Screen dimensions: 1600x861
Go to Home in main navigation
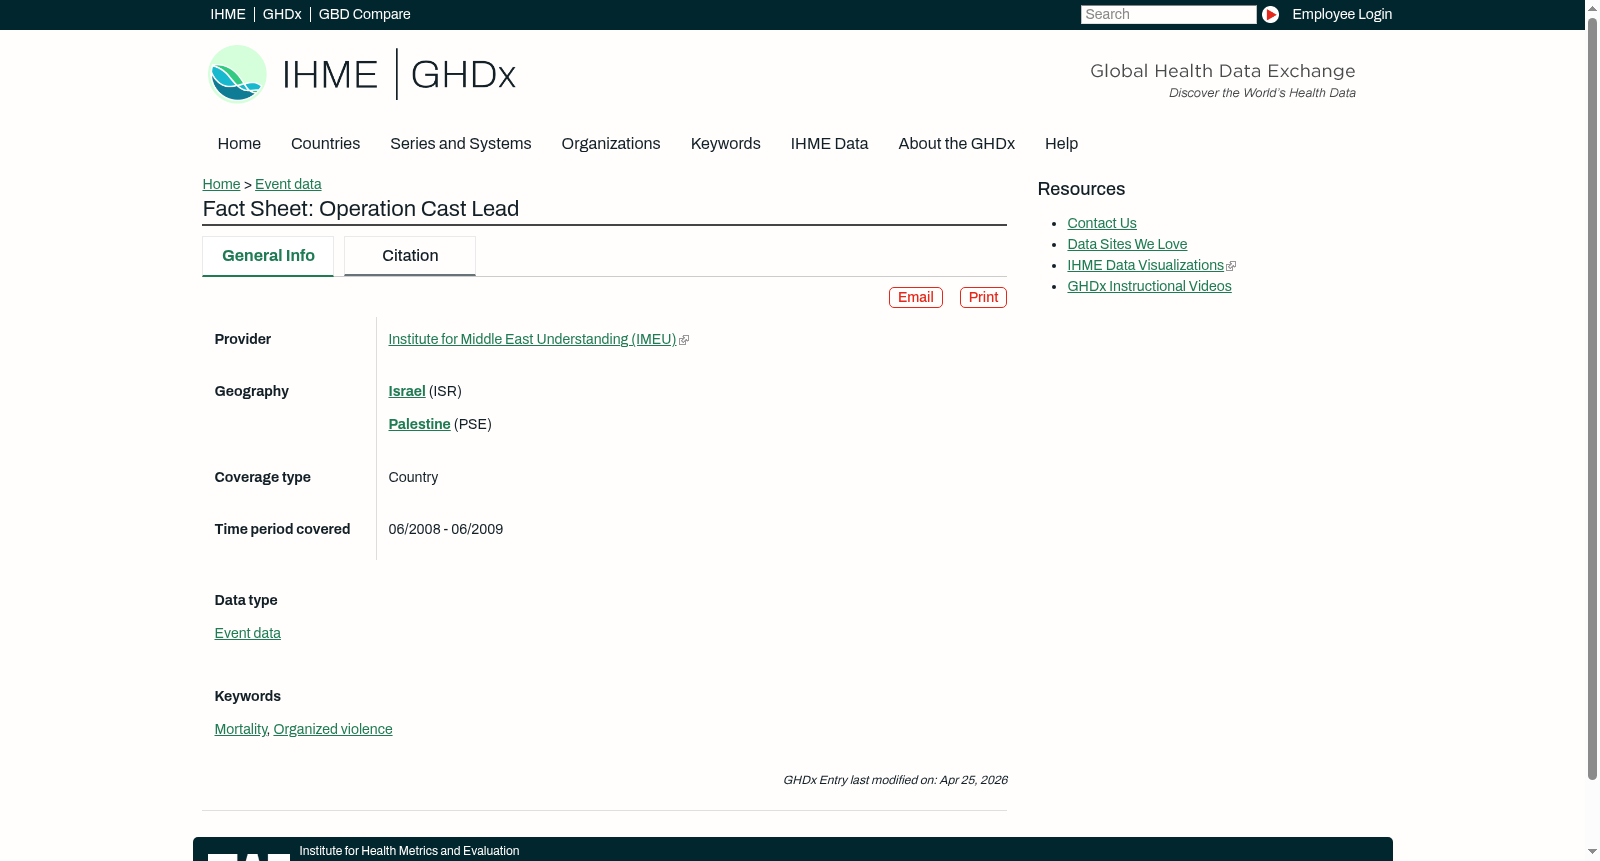coord(239,143)
